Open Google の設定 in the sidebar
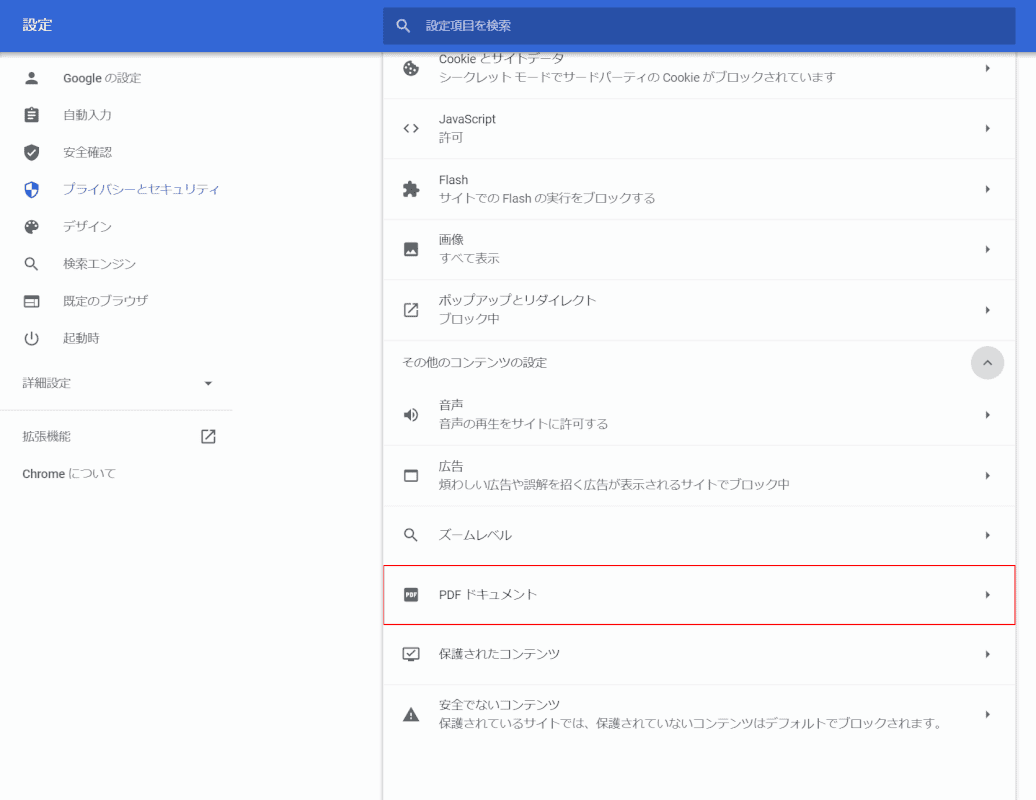Screen dimensions: 1036x800 tap(102, 78)
